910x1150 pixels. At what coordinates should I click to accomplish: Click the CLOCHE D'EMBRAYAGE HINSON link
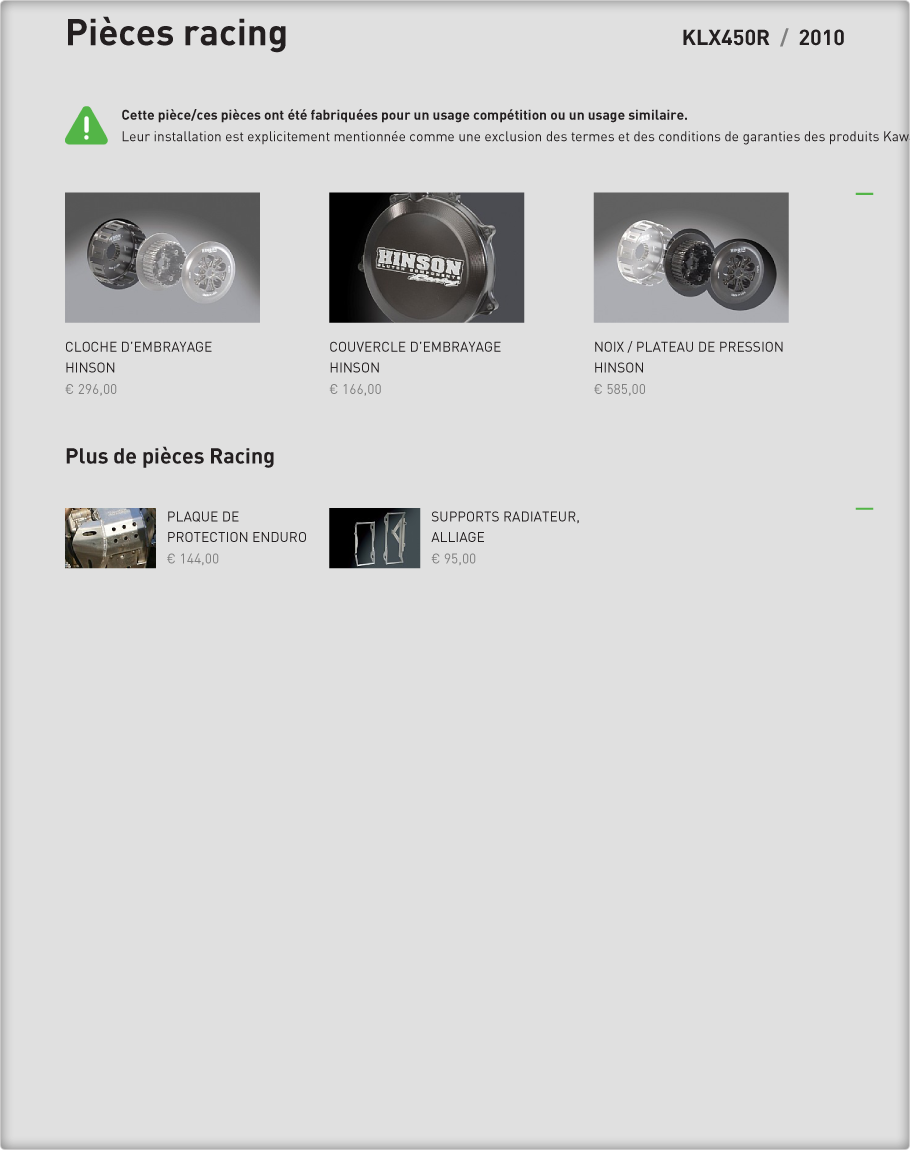pyautogui.click(x=139, y=357)
